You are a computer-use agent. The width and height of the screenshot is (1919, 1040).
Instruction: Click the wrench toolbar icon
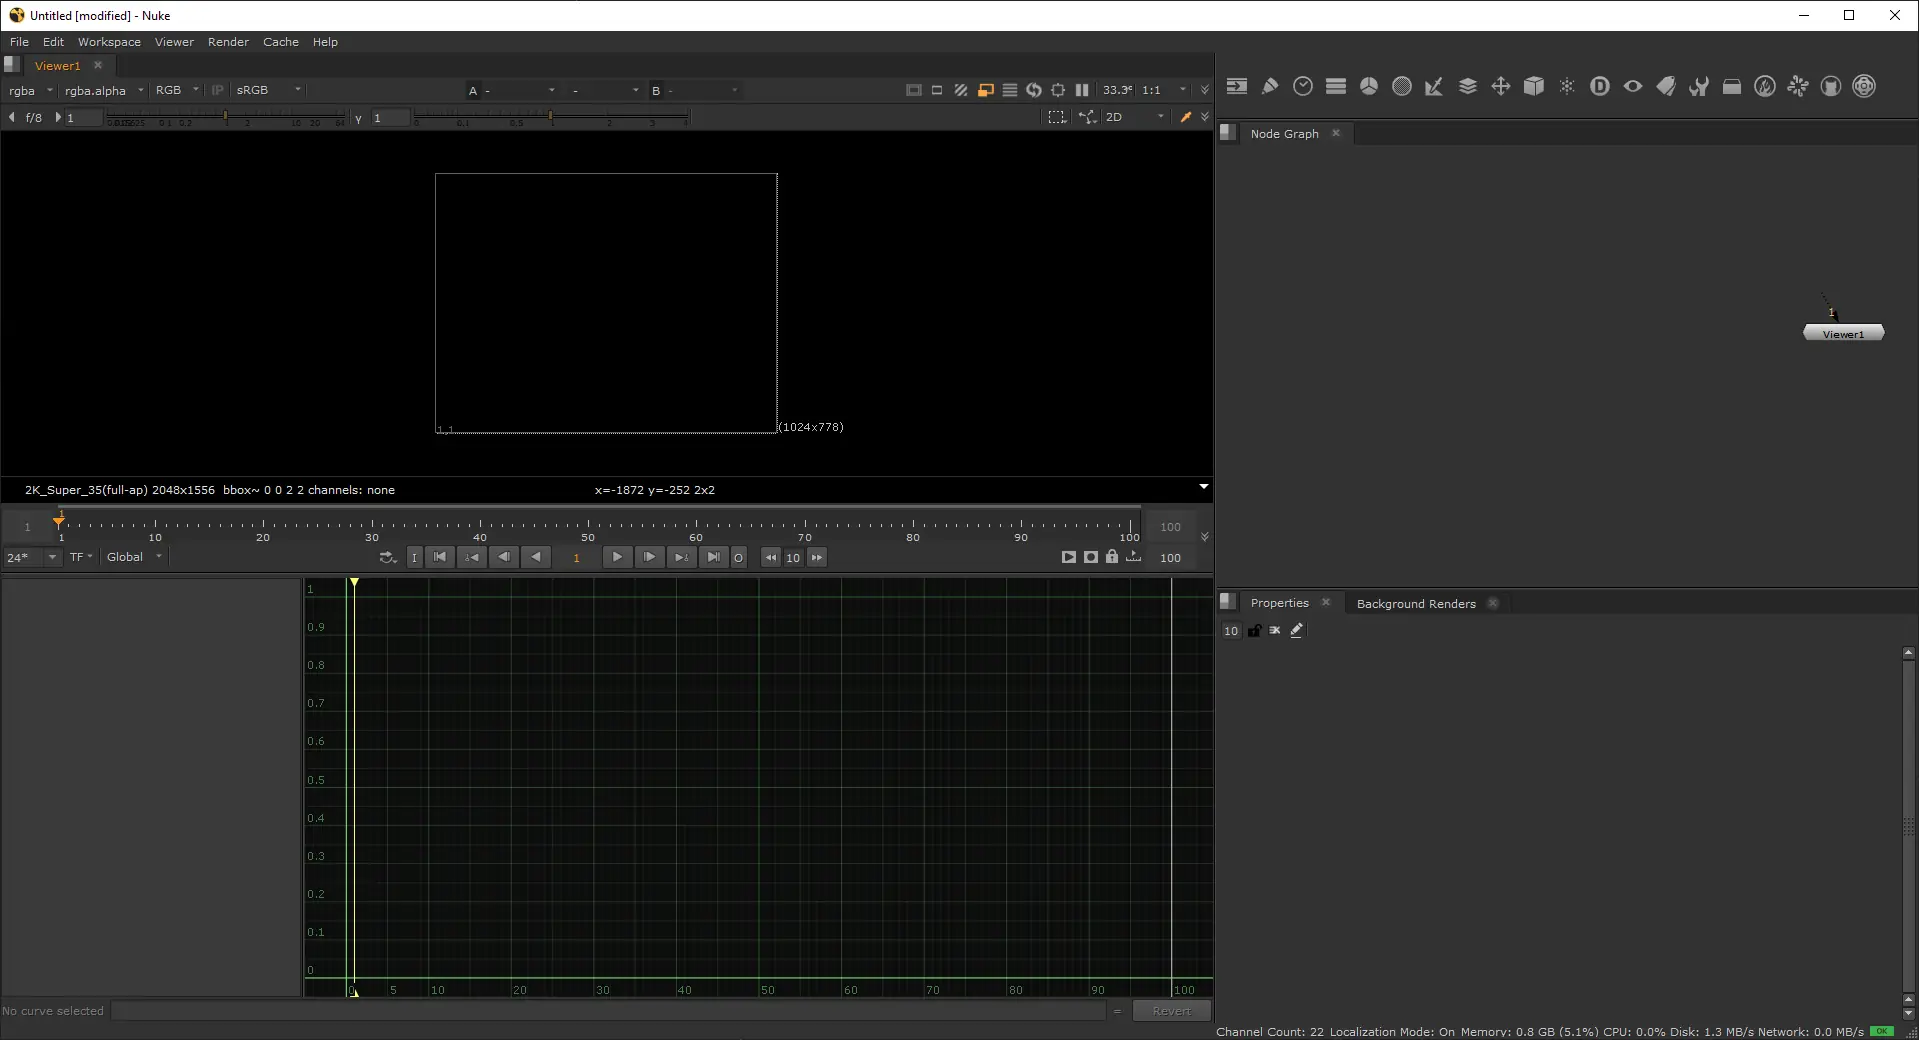pos(1699,87)
